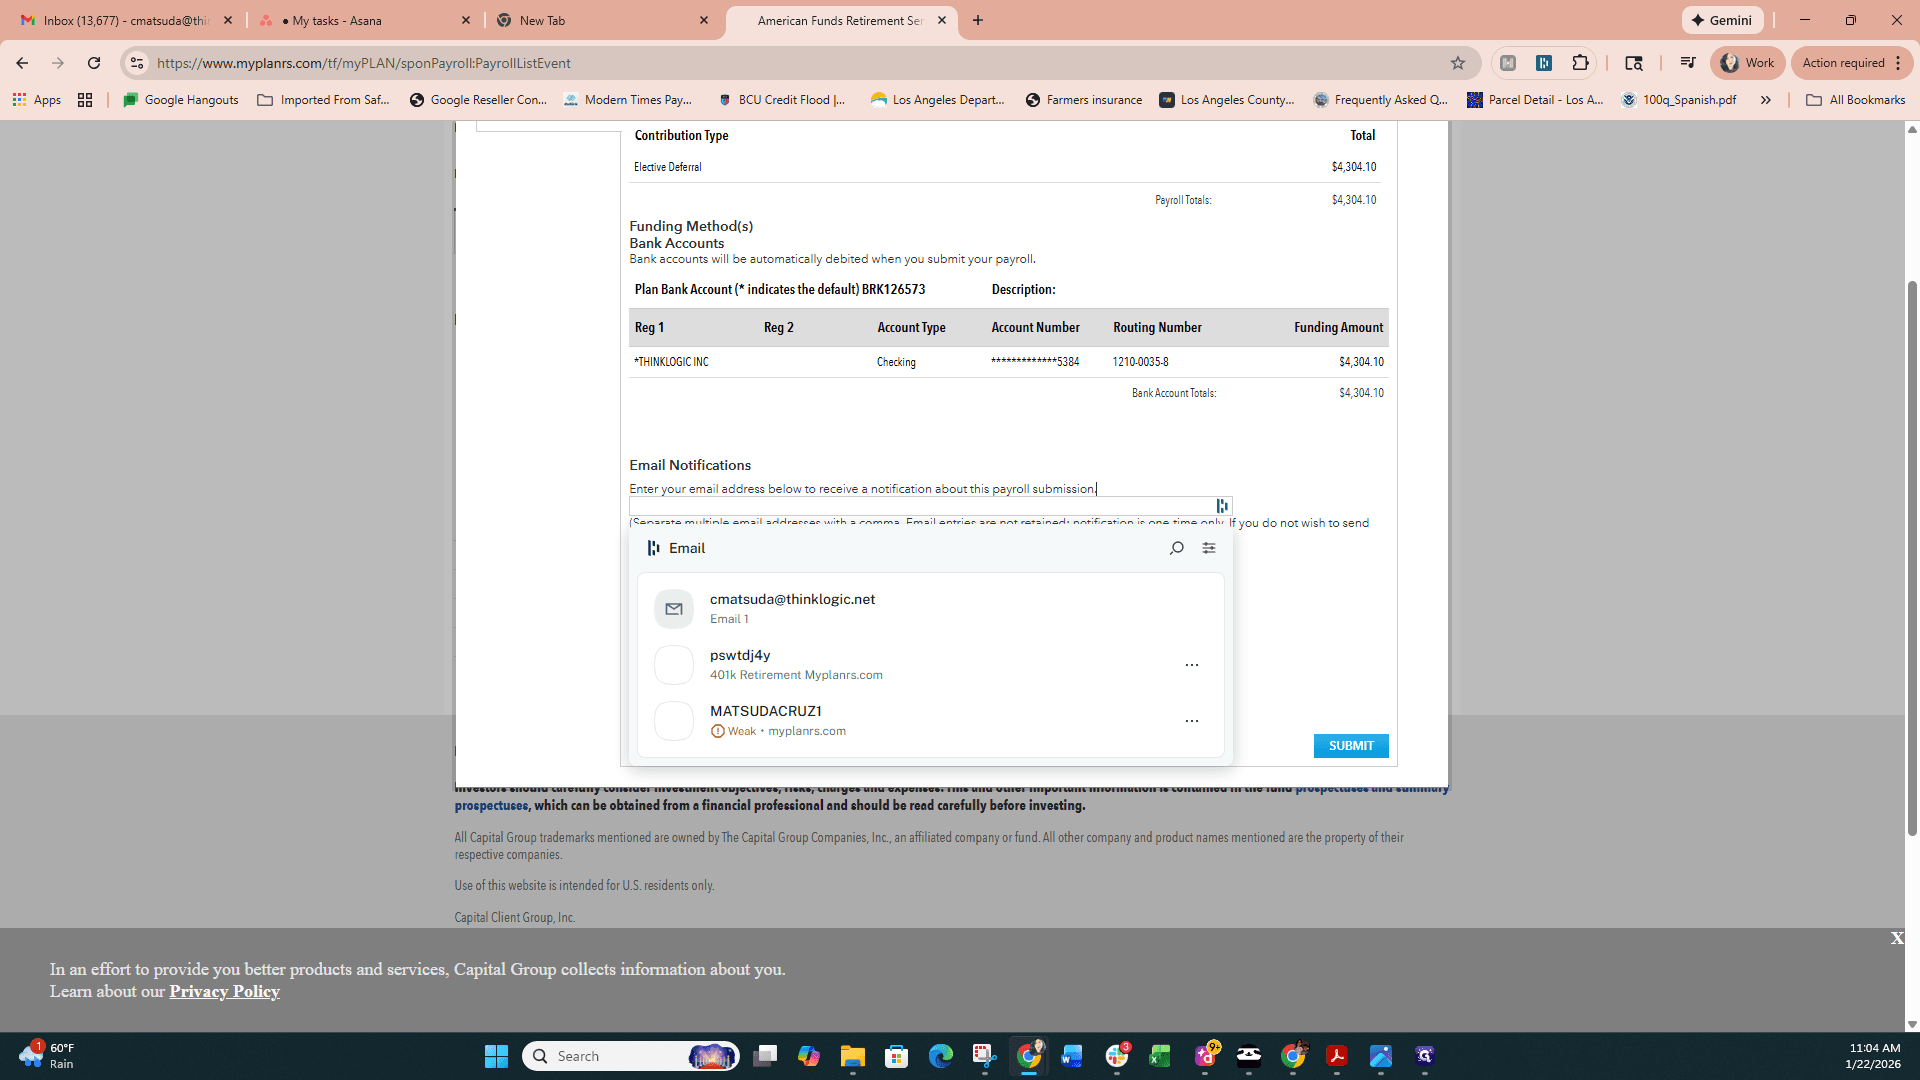Reload the current page

[94, 63]
